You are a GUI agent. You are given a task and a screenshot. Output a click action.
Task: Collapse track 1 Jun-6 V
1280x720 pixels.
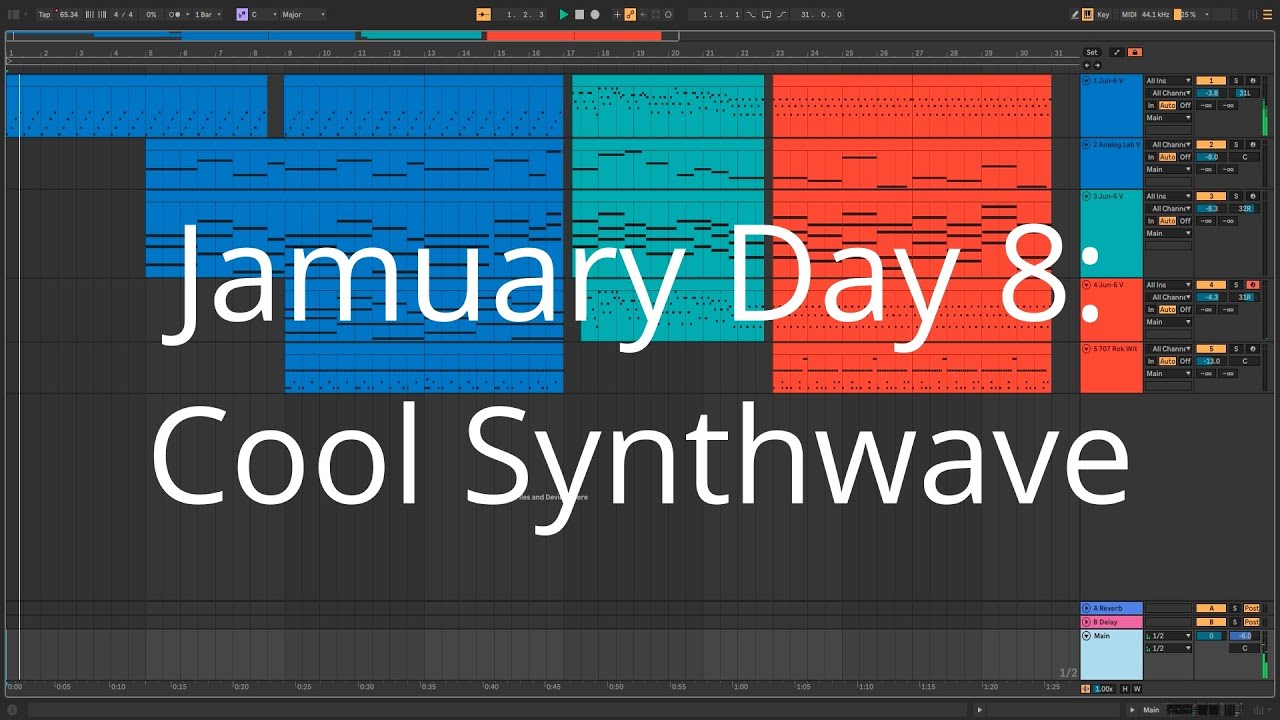(1087, 81)
